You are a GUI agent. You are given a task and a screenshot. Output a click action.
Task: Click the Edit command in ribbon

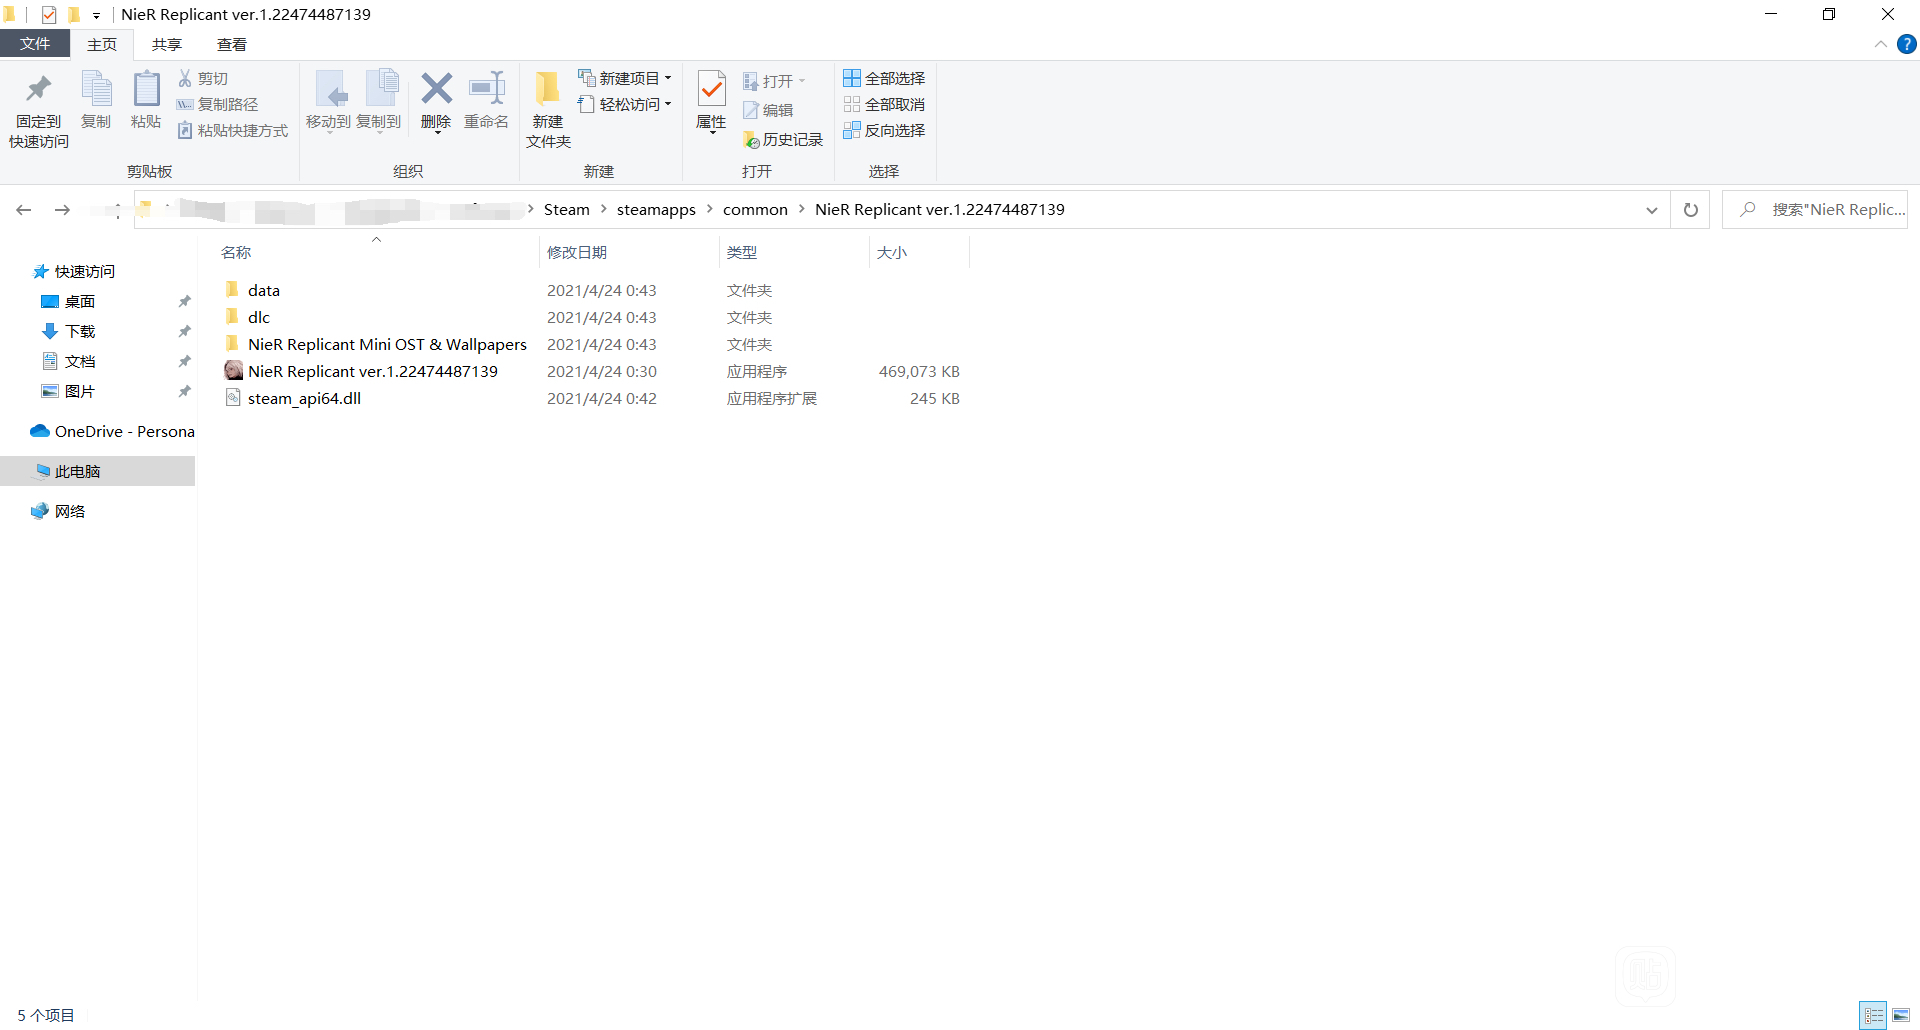click(x=768, y=110)
